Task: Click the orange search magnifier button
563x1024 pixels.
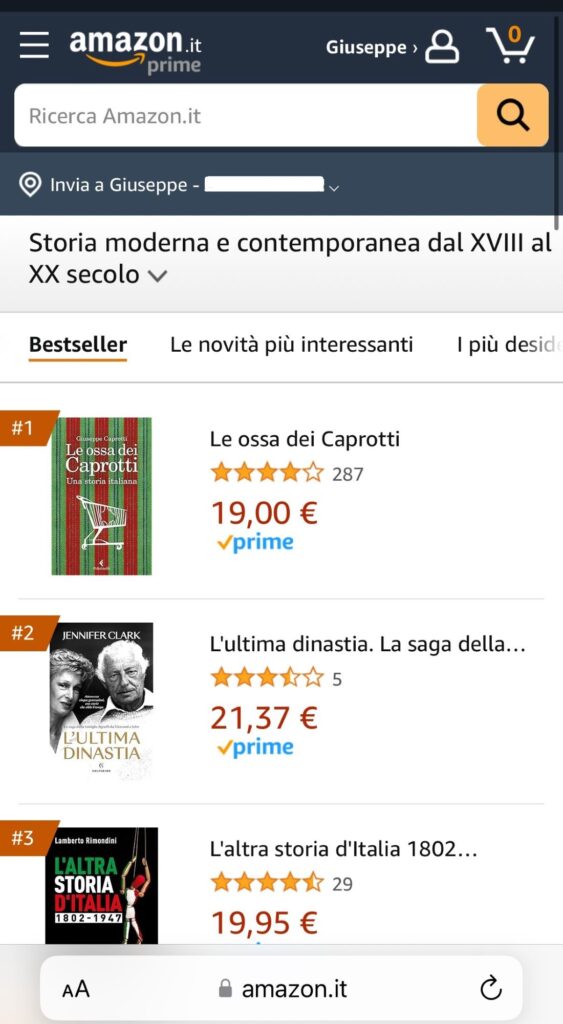Action: pos(513,115)
